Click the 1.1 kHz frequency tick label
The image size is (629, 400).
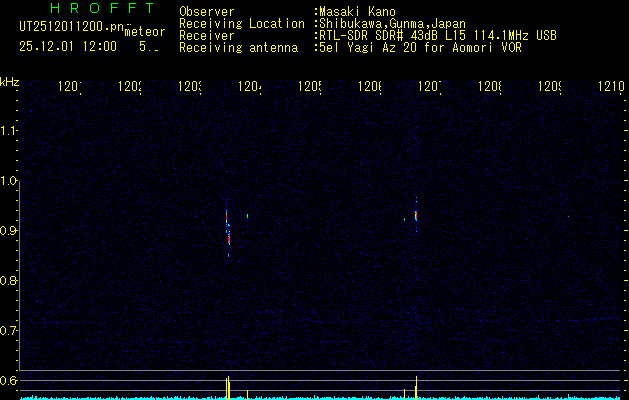8,130
